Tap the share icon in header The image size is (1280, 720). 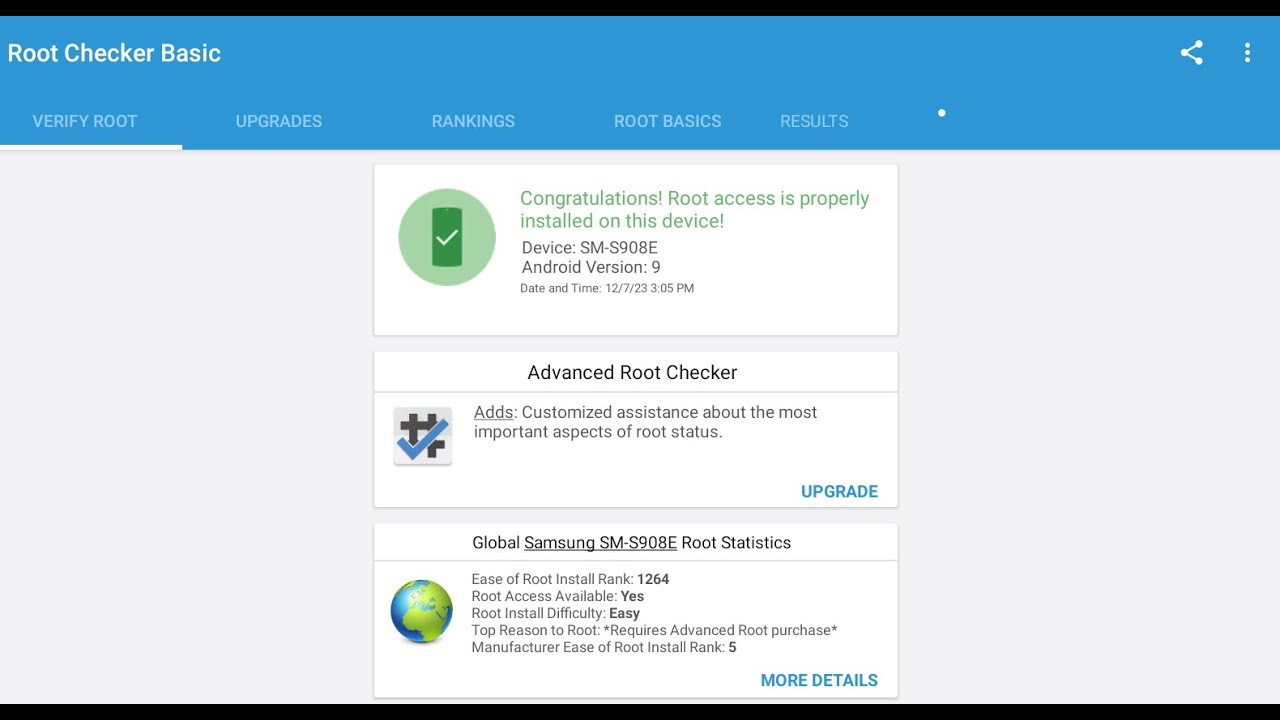pos(1191,53)
